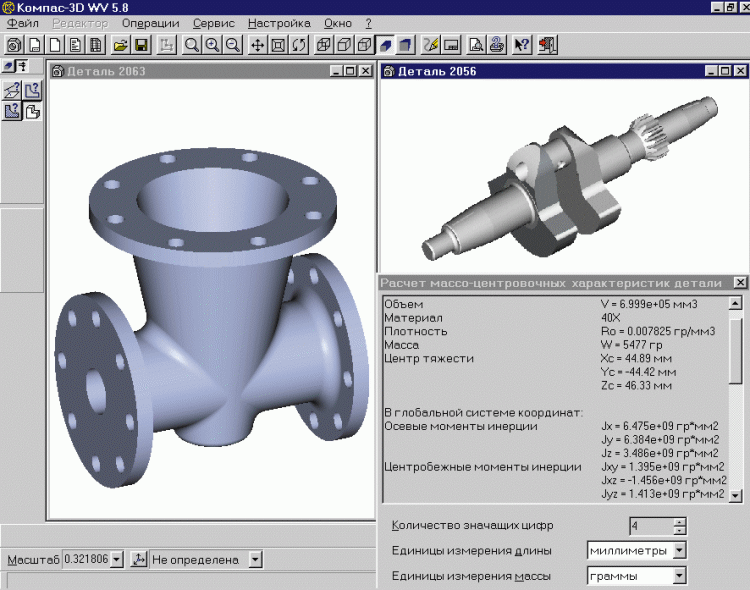
Task: Exit the program with the door icon
Action: point(546,45)
